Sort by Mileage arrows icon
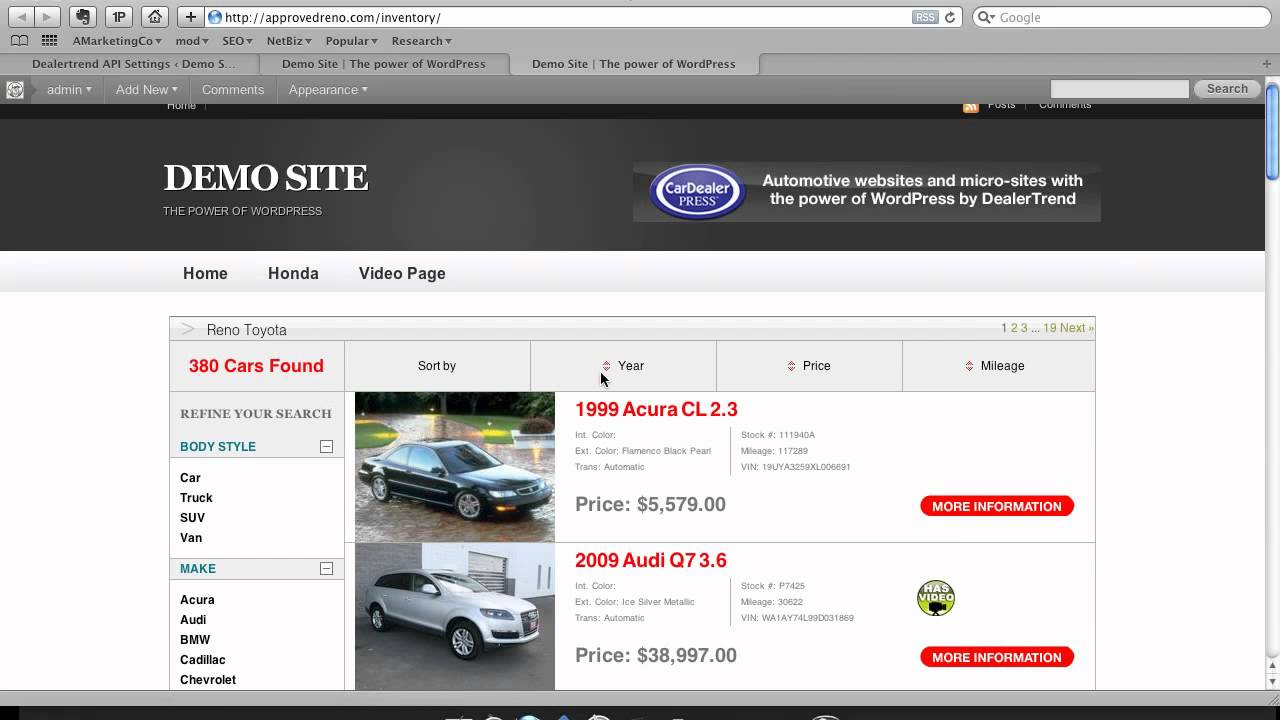1280x720 pixels. click(x=969, y=366)
